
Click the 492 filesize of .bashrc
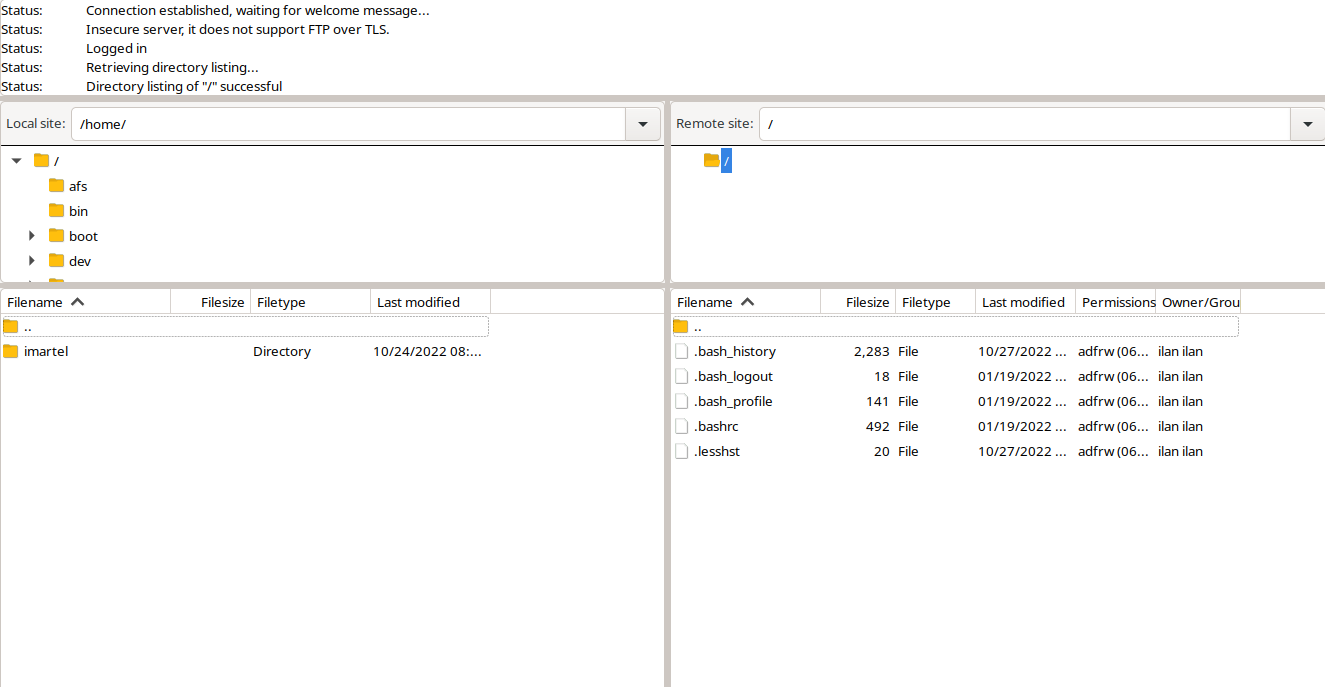point(878,427)
